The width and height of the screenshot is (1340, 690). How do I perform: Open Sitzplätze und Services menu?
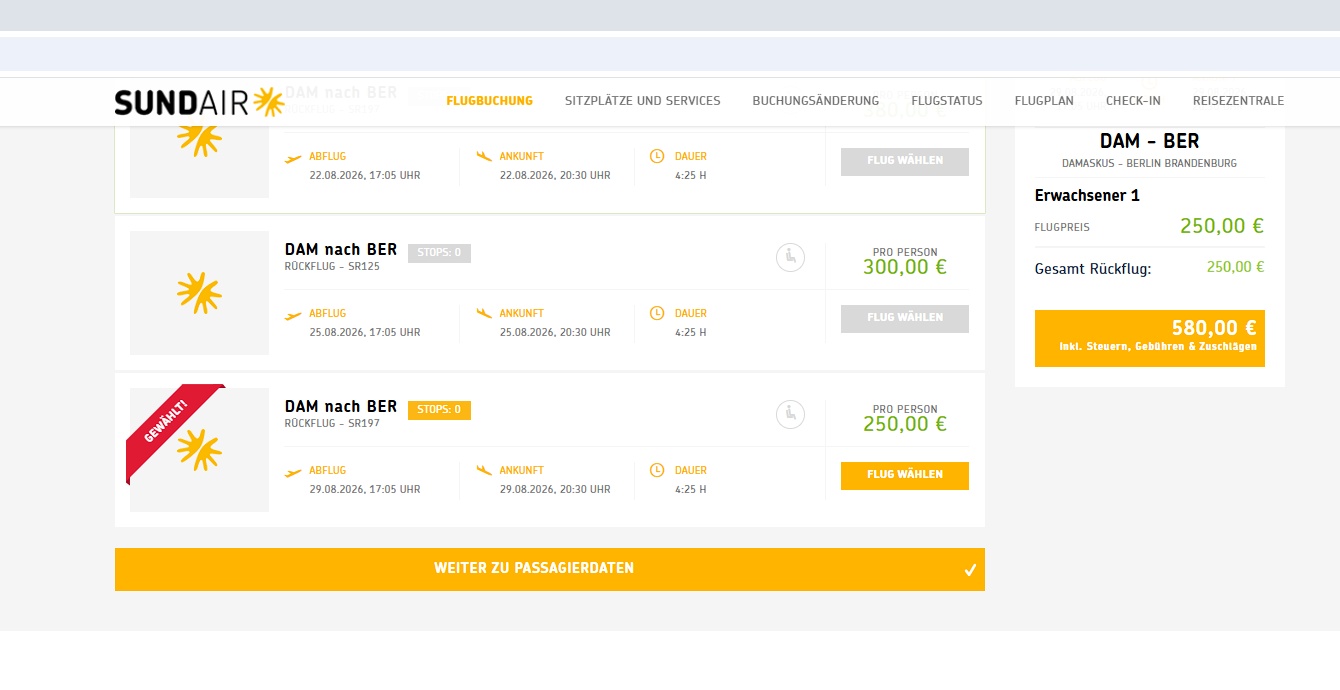tap(642, 101)
